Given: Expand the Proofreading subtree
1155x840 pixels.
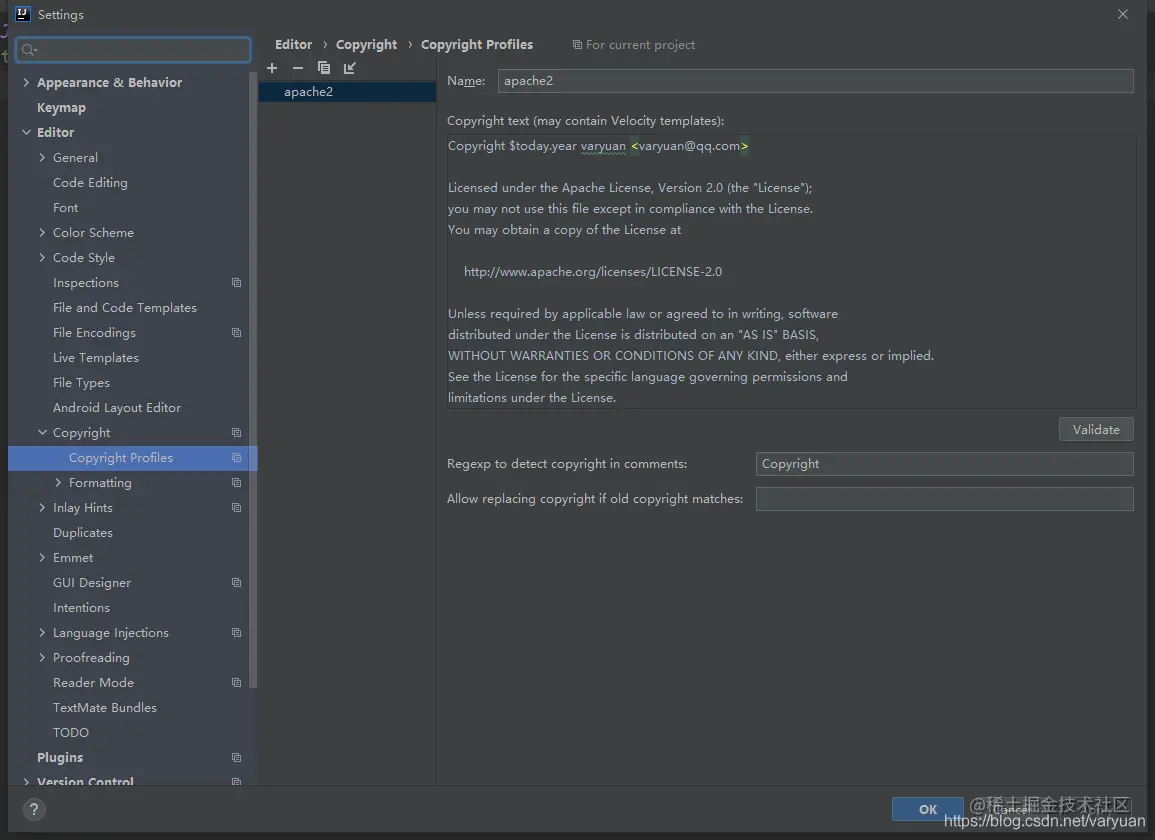Looking at the screenshot, I should tap(42, 657).
